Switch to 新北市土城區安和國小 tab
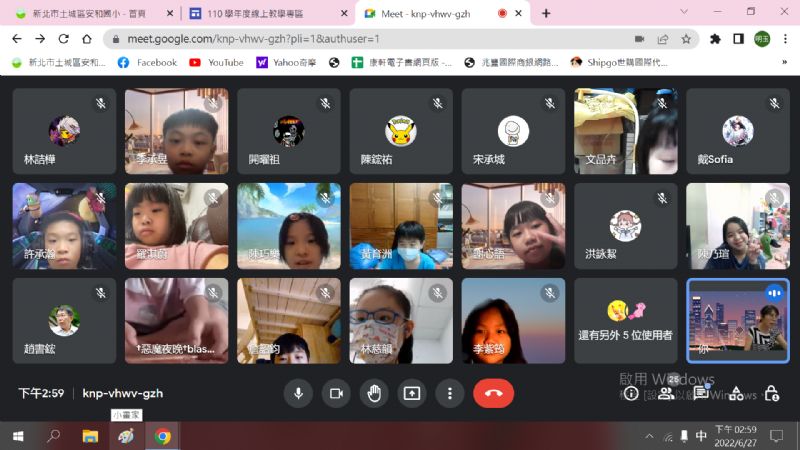This screenshot has height=450, width=800. [x=94, y=14]
